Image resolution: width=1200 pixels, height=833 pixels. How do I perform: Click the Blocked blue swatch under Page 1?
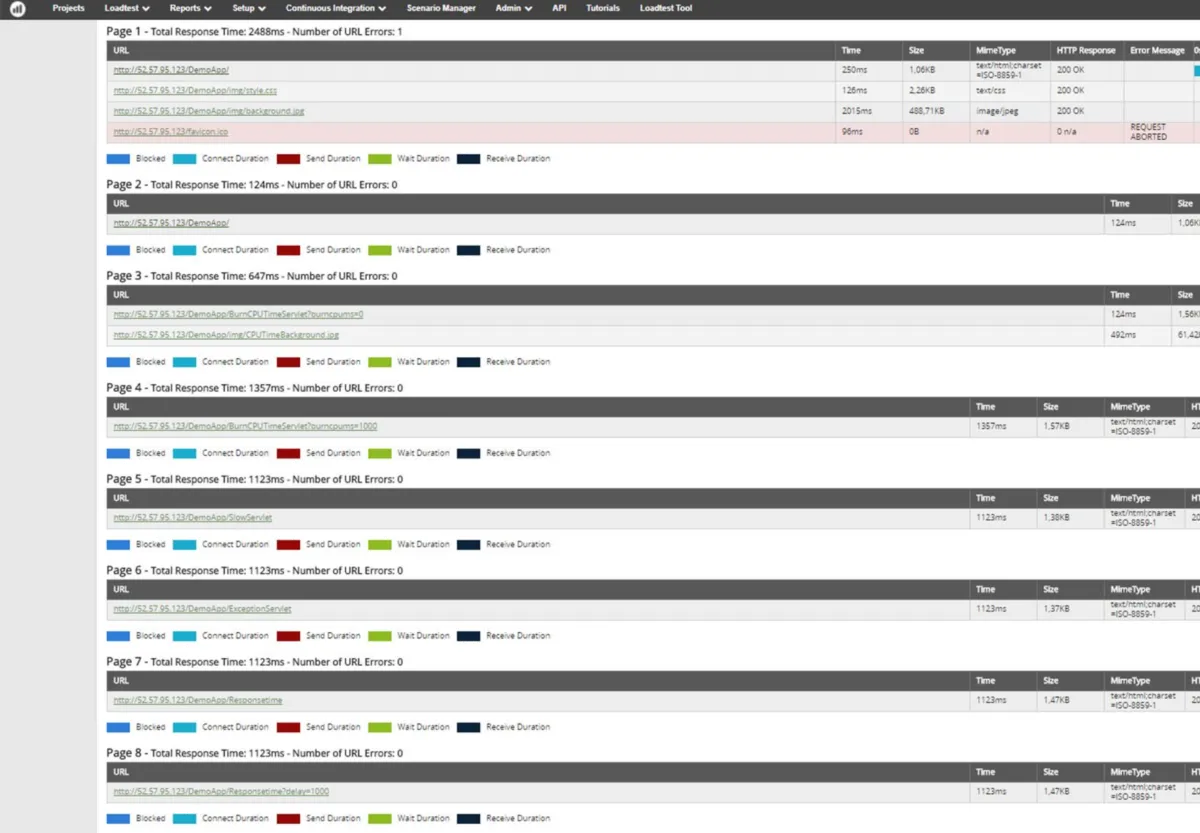coord(118,158)
